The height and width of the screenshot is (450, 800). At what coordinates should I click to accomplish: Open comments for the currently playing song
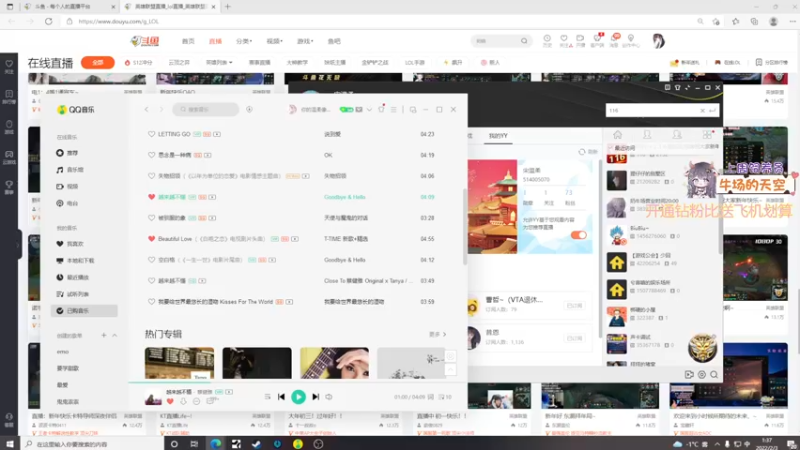(210, 402)
